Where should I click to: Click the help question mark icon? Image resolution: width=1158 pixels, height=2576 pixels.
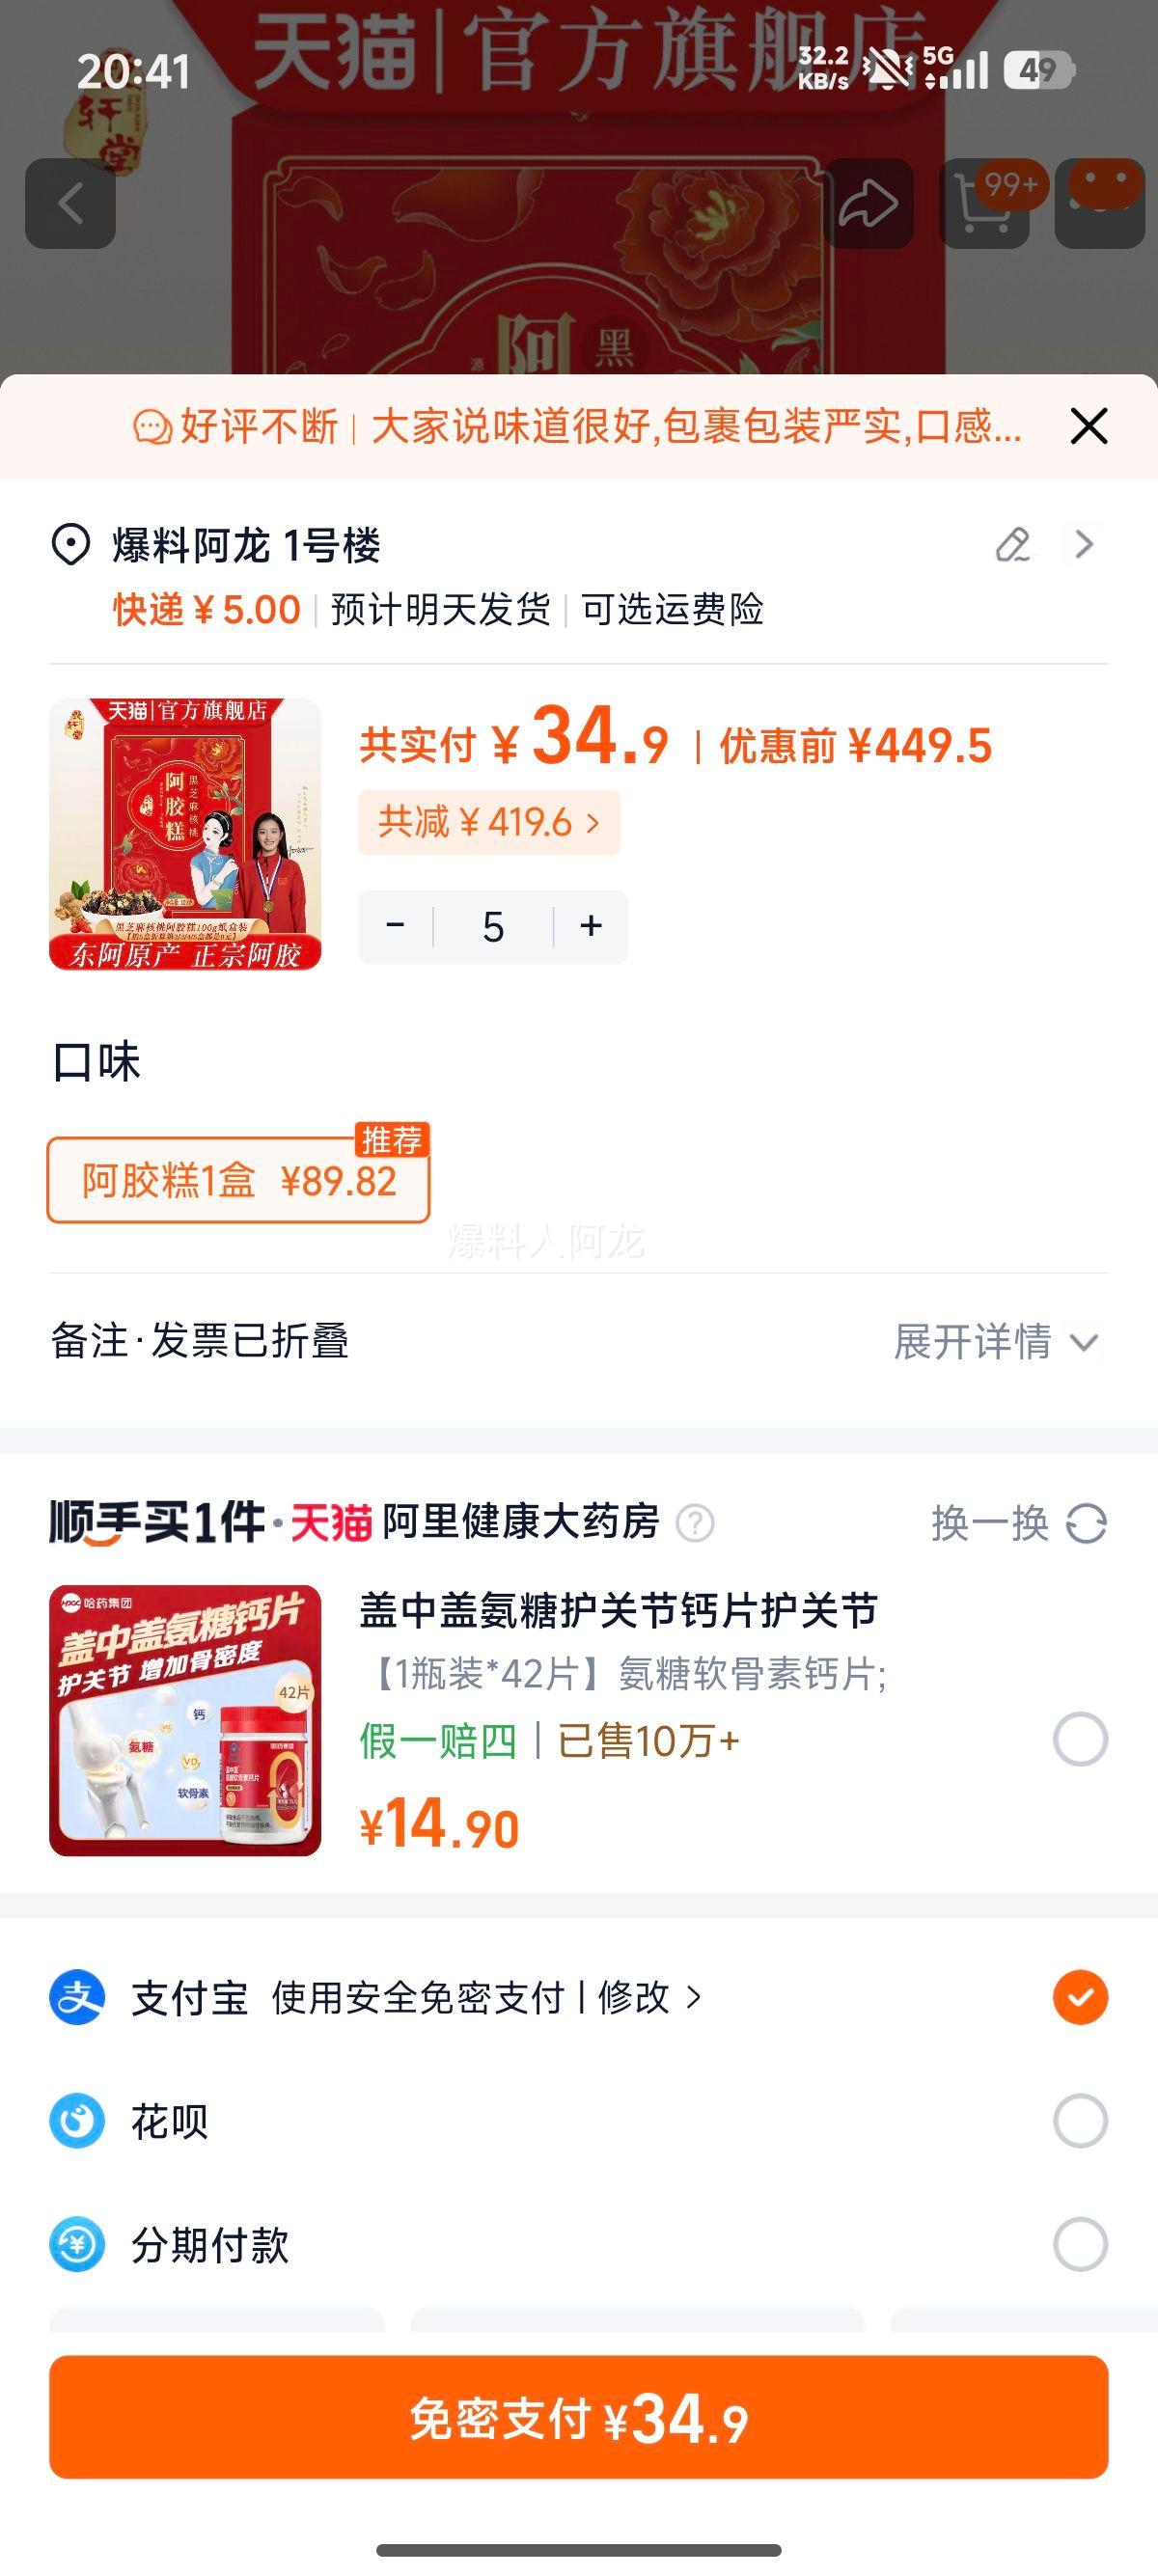(695, 1523)
